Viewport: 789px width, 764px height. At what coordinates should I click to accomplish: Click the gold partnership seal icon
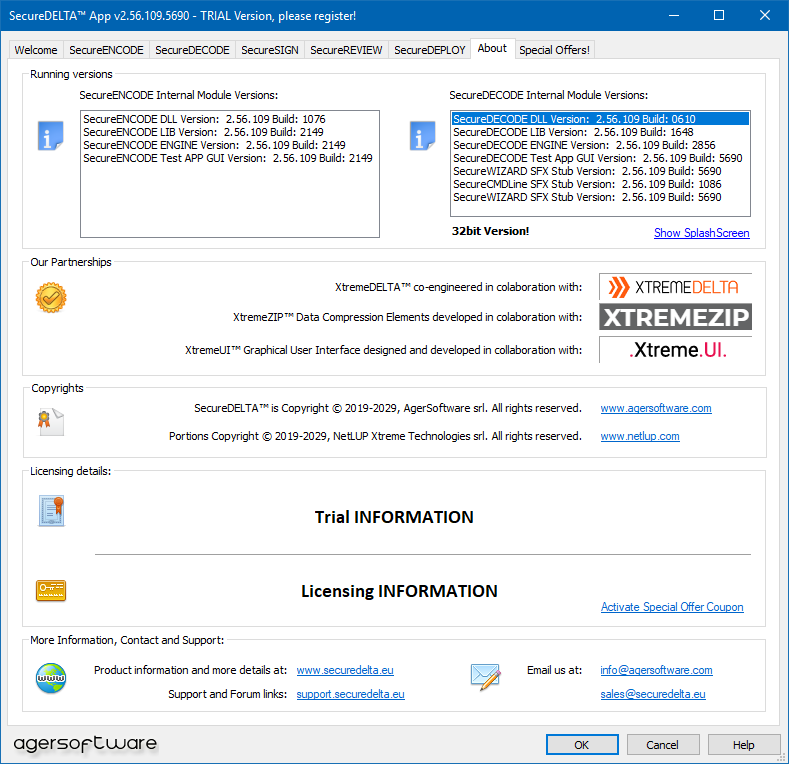point(51,297)
